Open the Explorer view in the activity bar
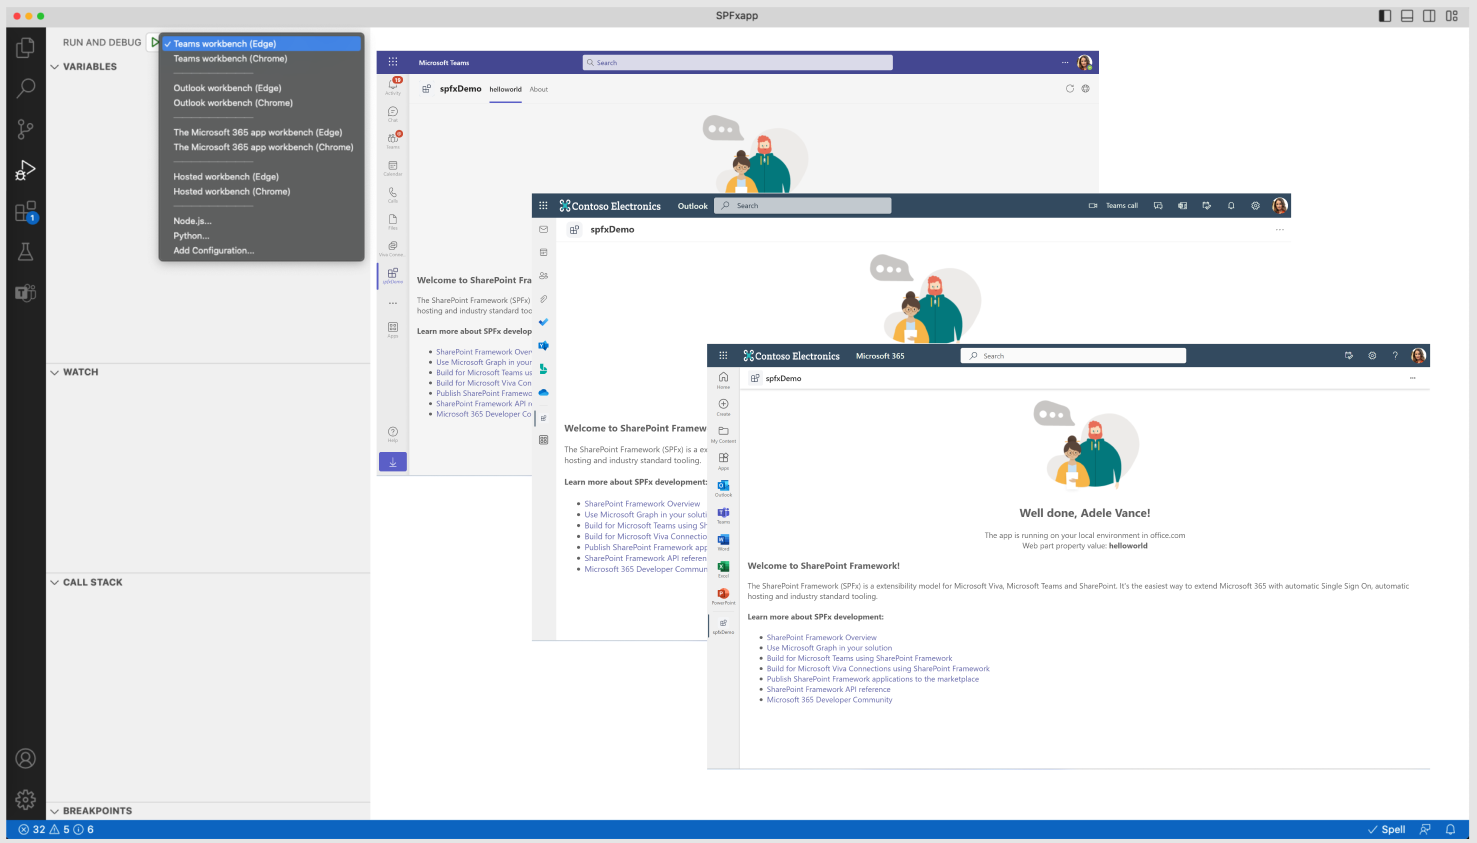The image size is (1477, 843). 26,47
